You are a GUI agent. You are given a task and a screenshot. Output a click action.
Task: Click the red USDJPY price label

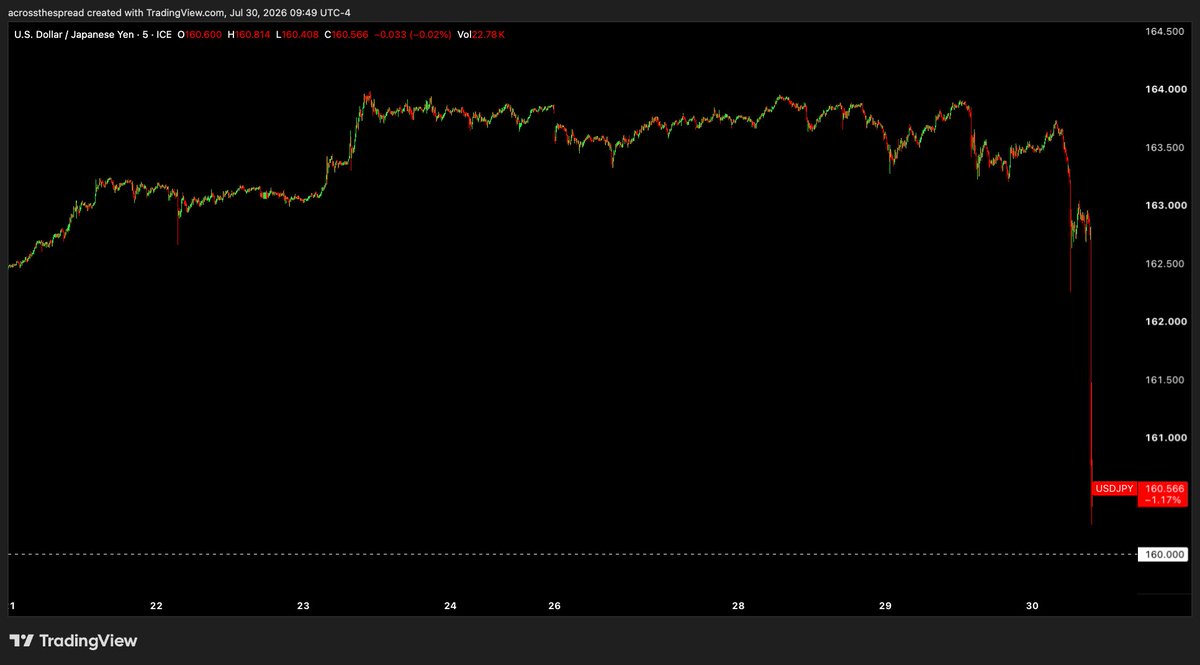[1114, 488]
